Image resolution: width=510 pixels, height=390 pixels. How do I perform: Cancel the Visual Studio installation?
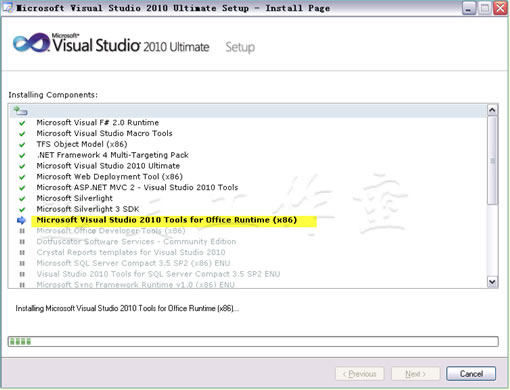(471, 374)
